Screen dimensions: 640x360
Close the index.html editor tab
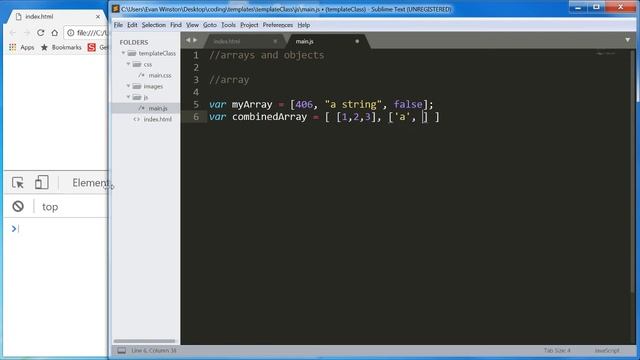pos(275,41)
